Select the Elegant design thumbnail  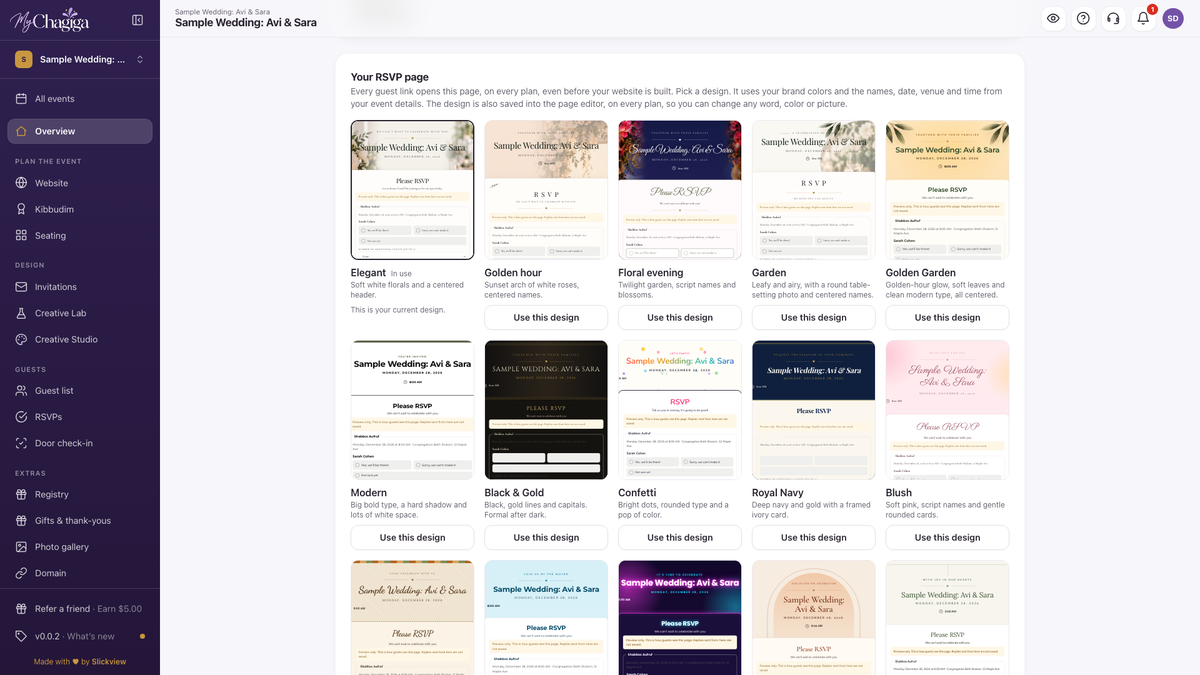[x=412, y=190]
